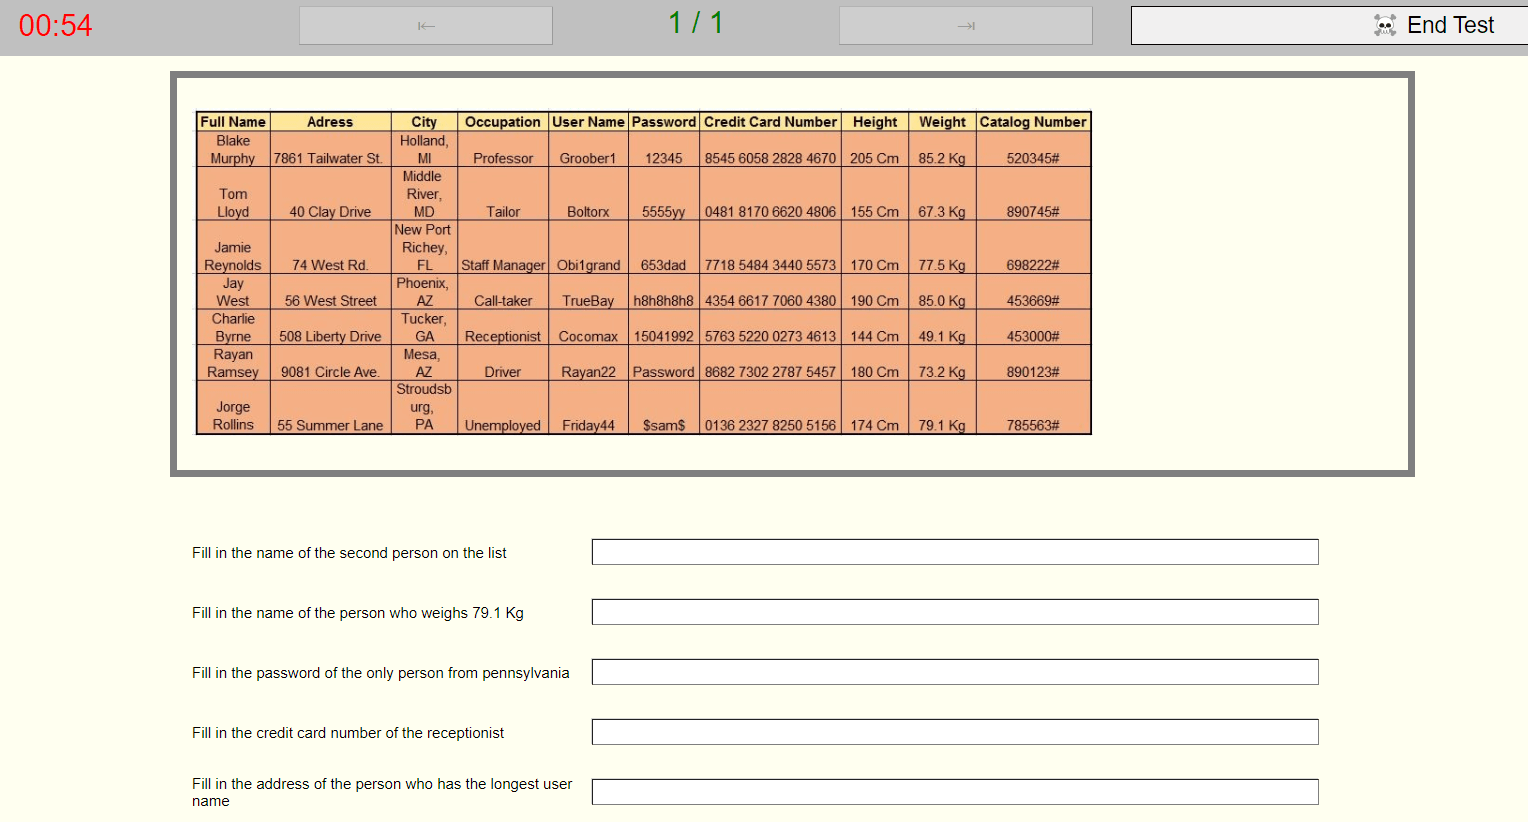Viewport: 1528px width, 822px height.
Task: Select the Full Name column header
Action: 231,121
